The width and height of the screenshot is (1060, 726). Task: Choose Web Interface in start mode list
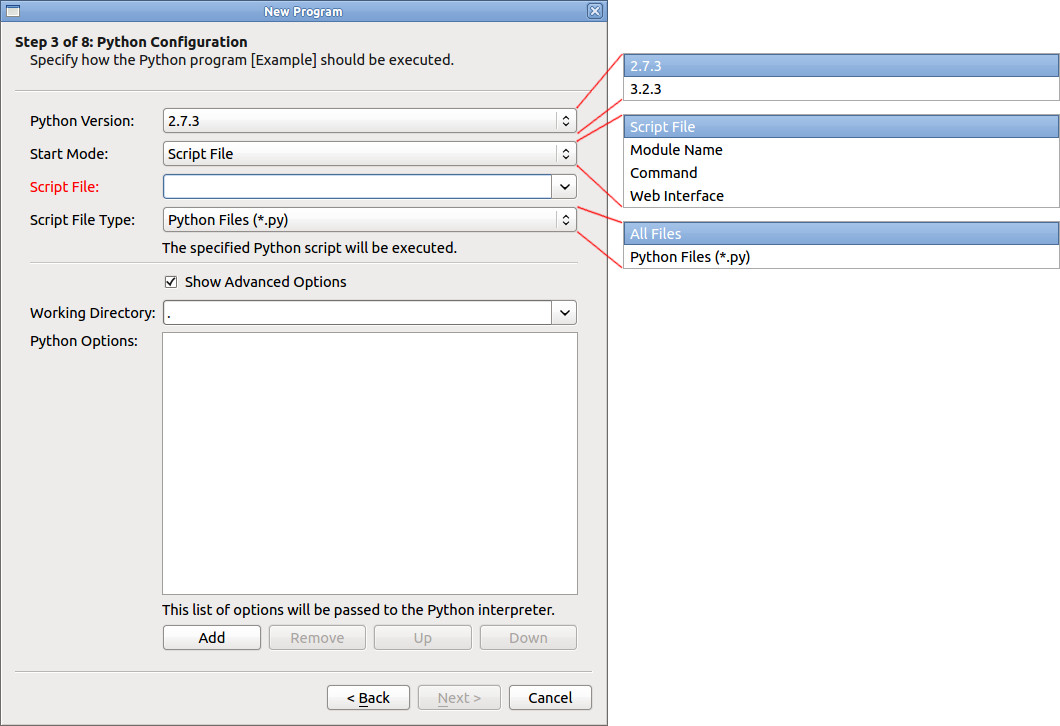(x=841, y=195)
